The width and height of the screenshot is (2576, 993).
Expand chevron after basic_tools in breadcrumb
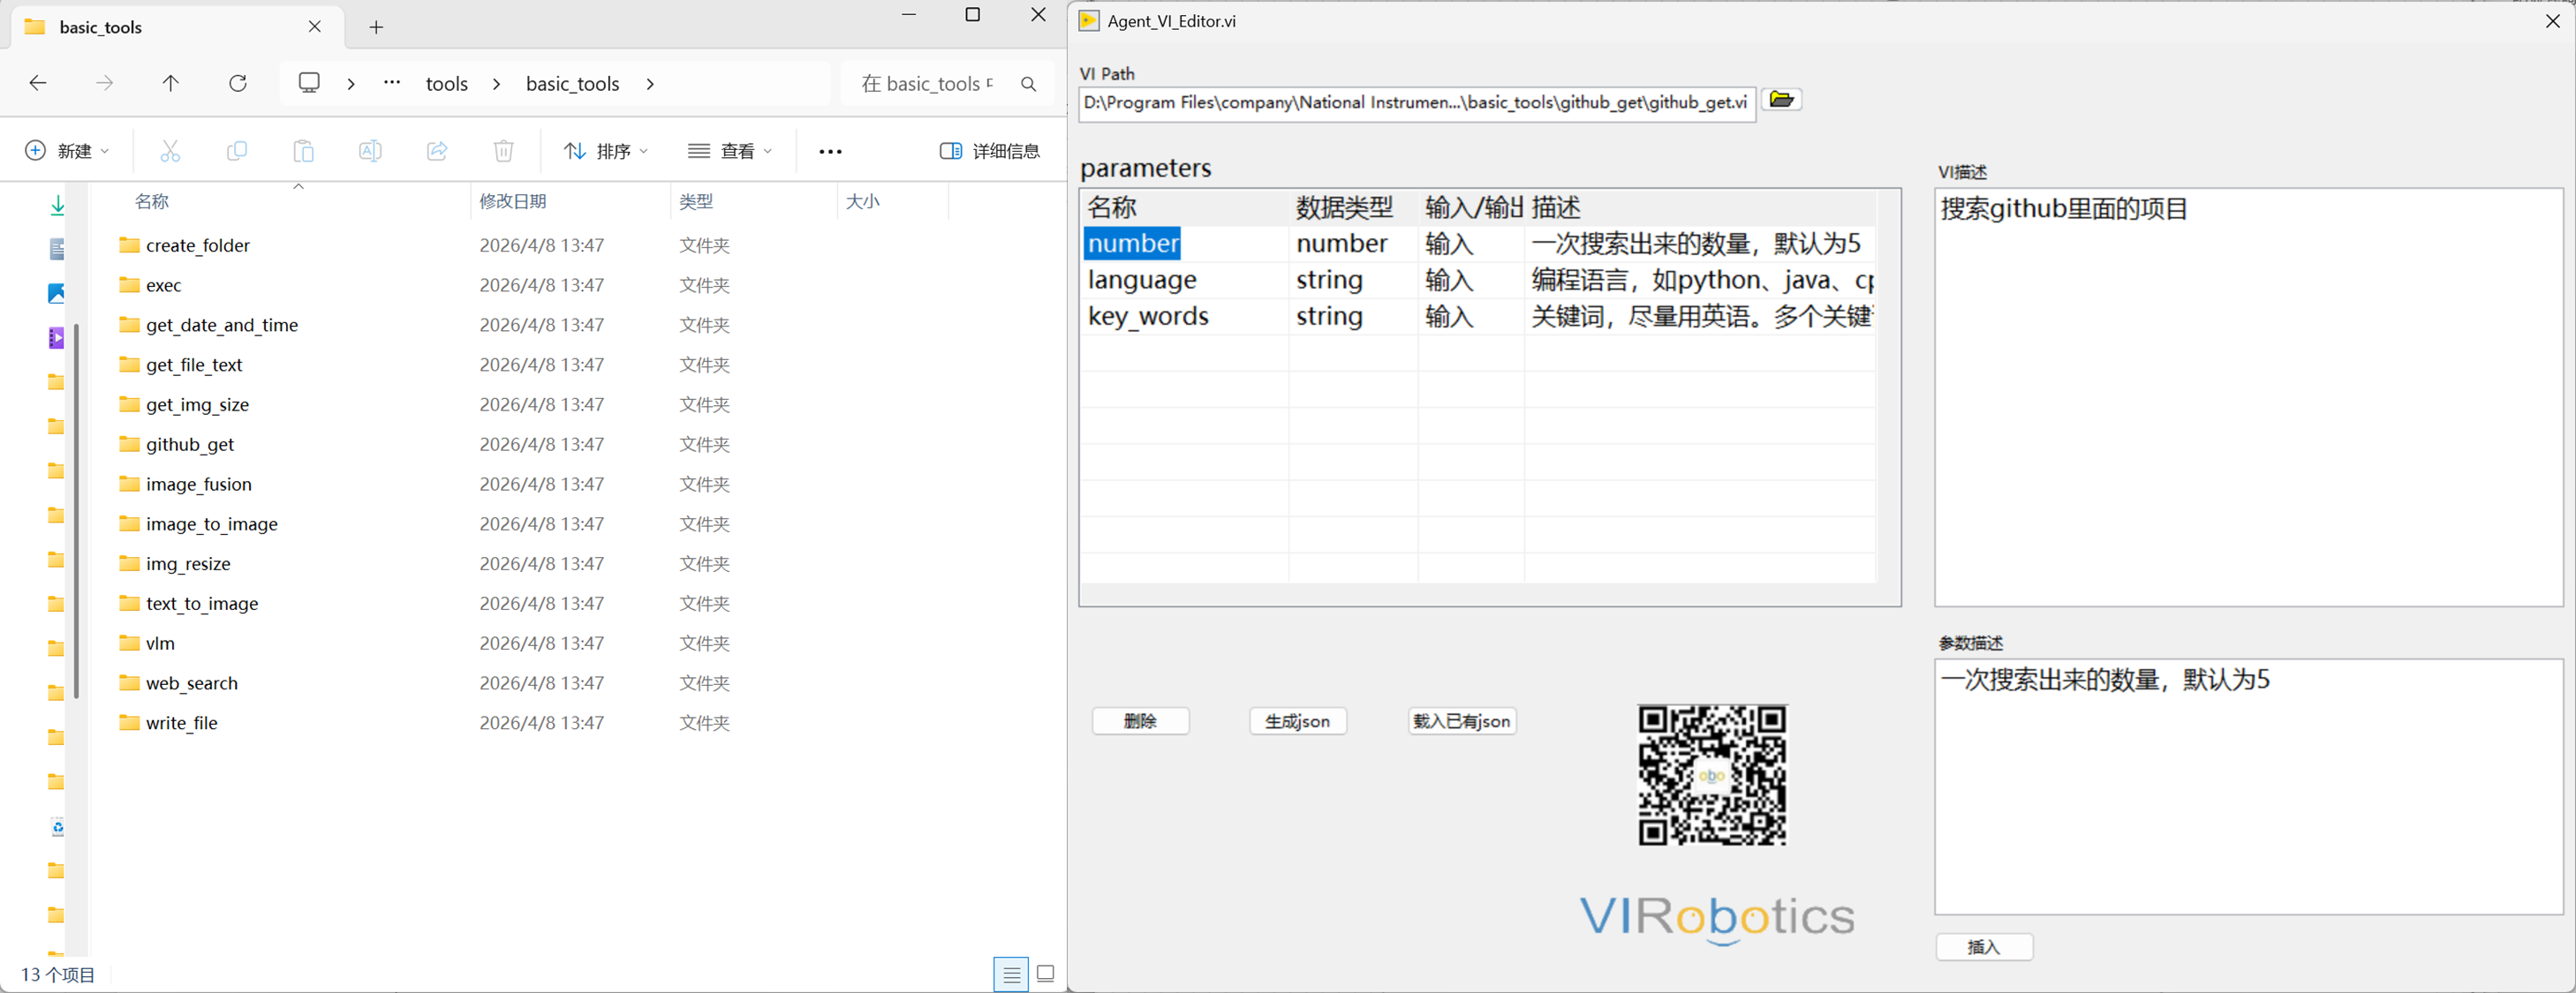pos(650,84)
